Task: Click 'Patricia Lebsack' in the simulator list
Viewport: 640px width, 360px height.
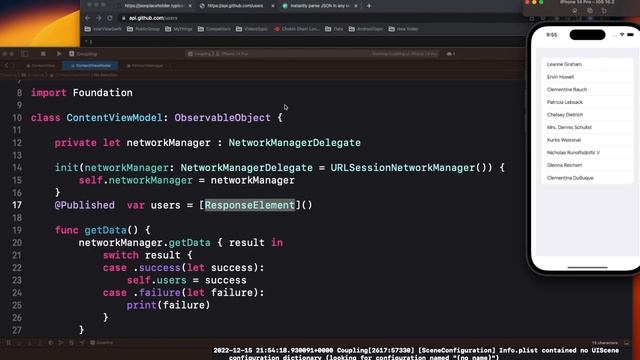Action: click(x=587, y=102)
